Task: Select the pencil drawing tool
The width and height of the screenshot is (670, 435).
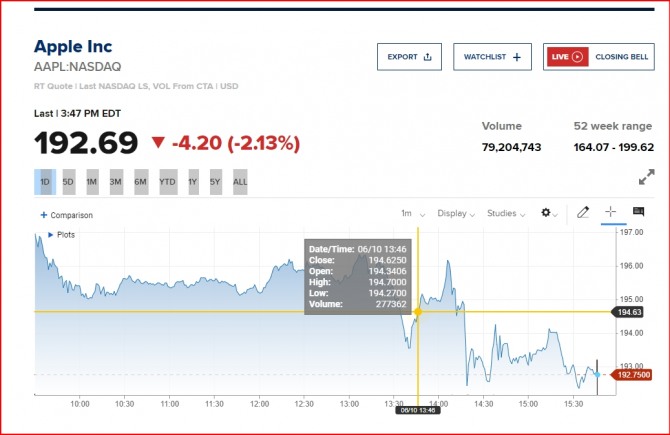Action: tap(584, 213)
